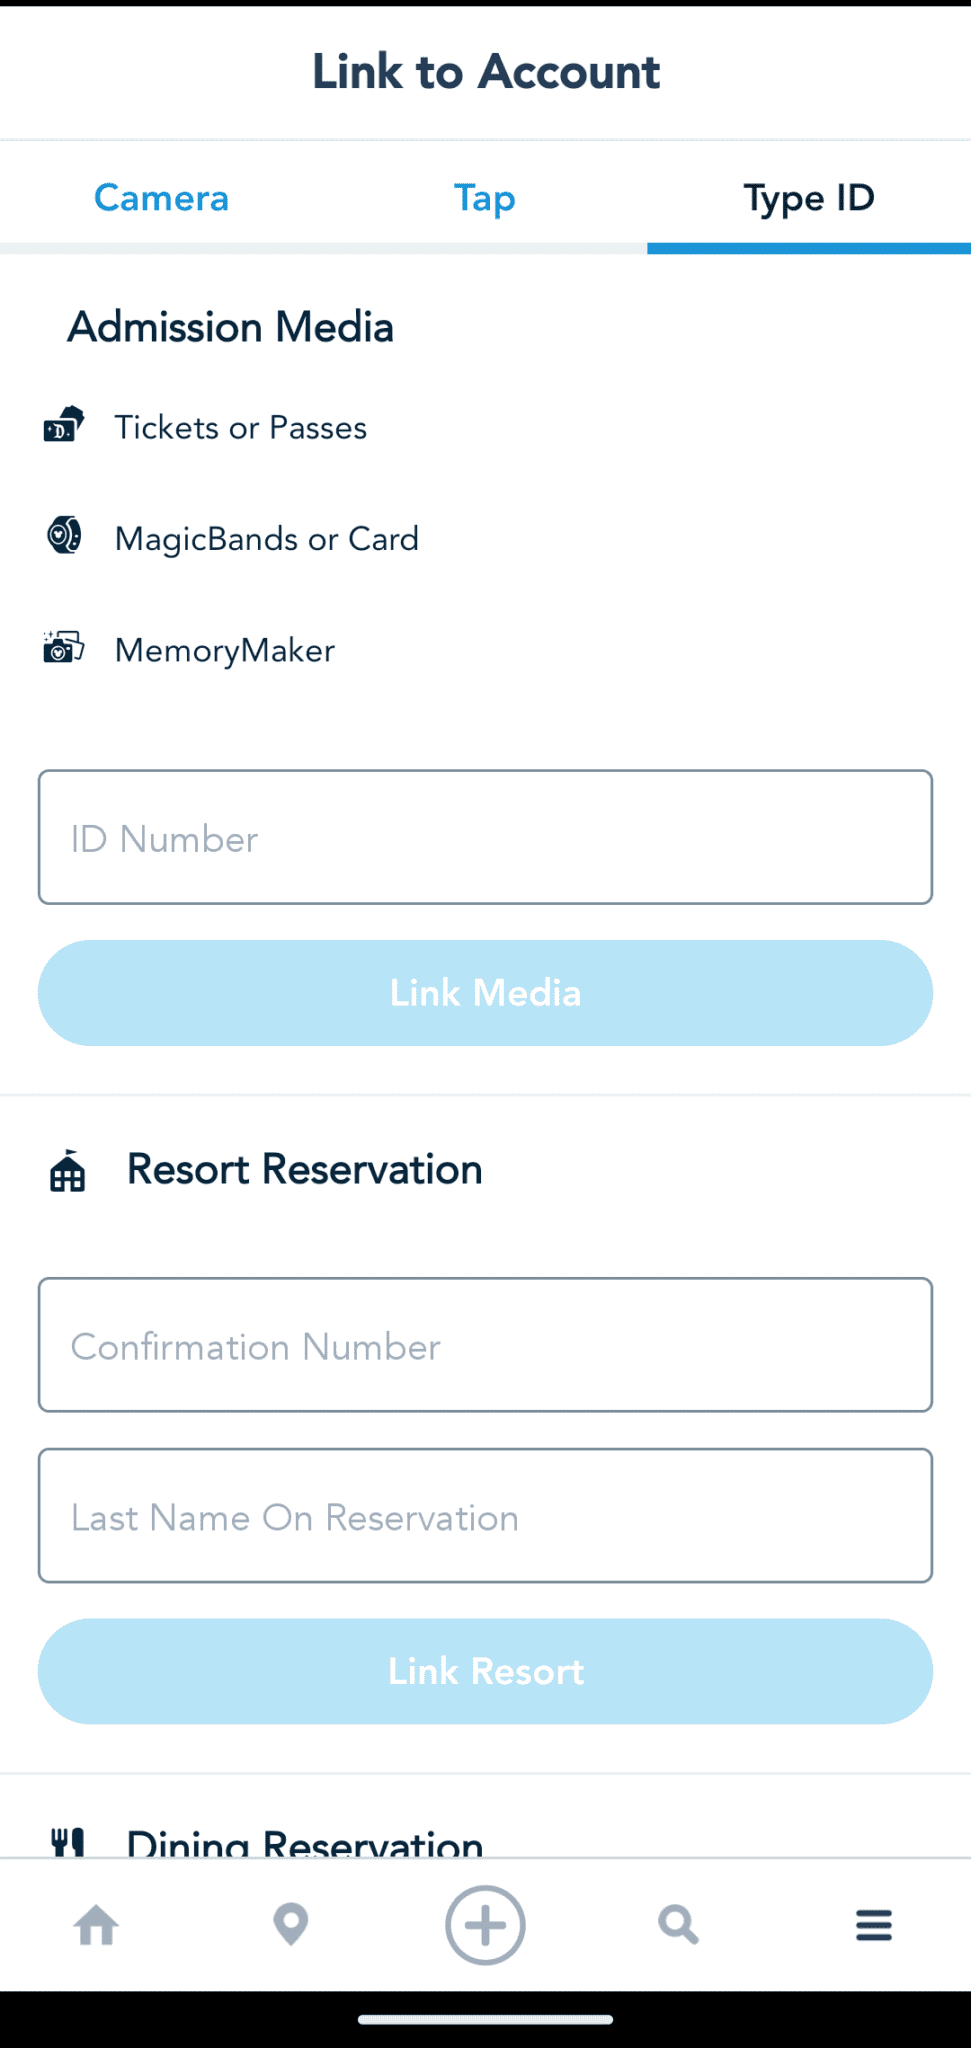Select the Last Name On Reservation field
Screen dimensions: 971x2048
(485, 1516)
